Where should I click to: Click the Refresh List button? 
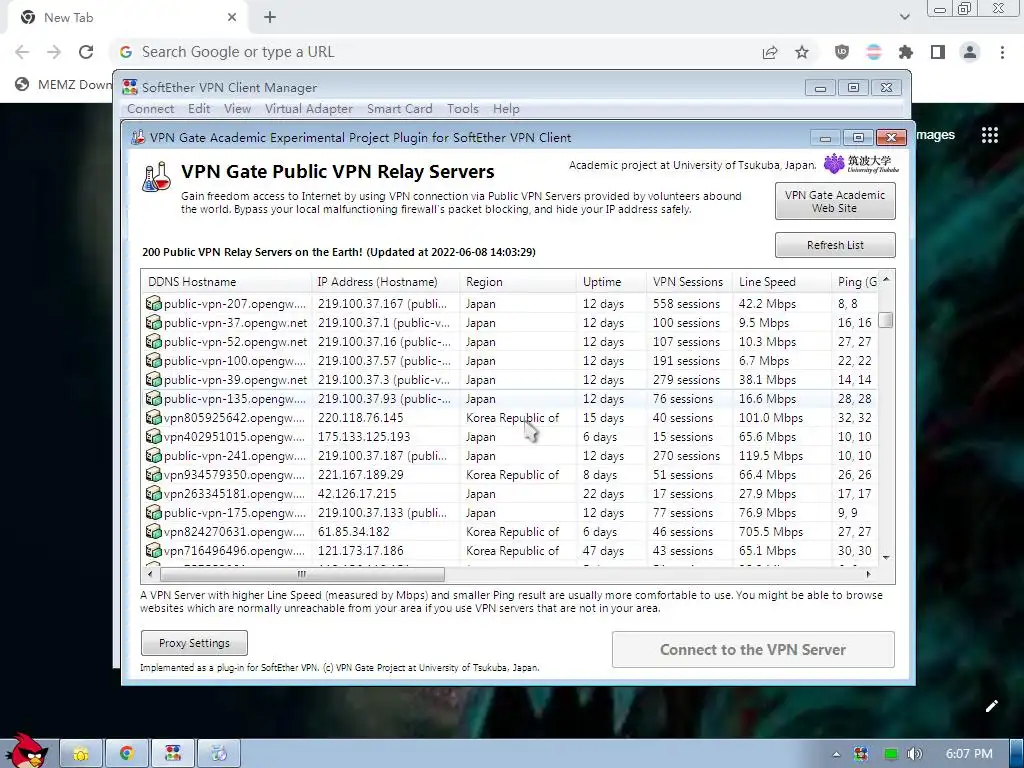pos(835,245)
